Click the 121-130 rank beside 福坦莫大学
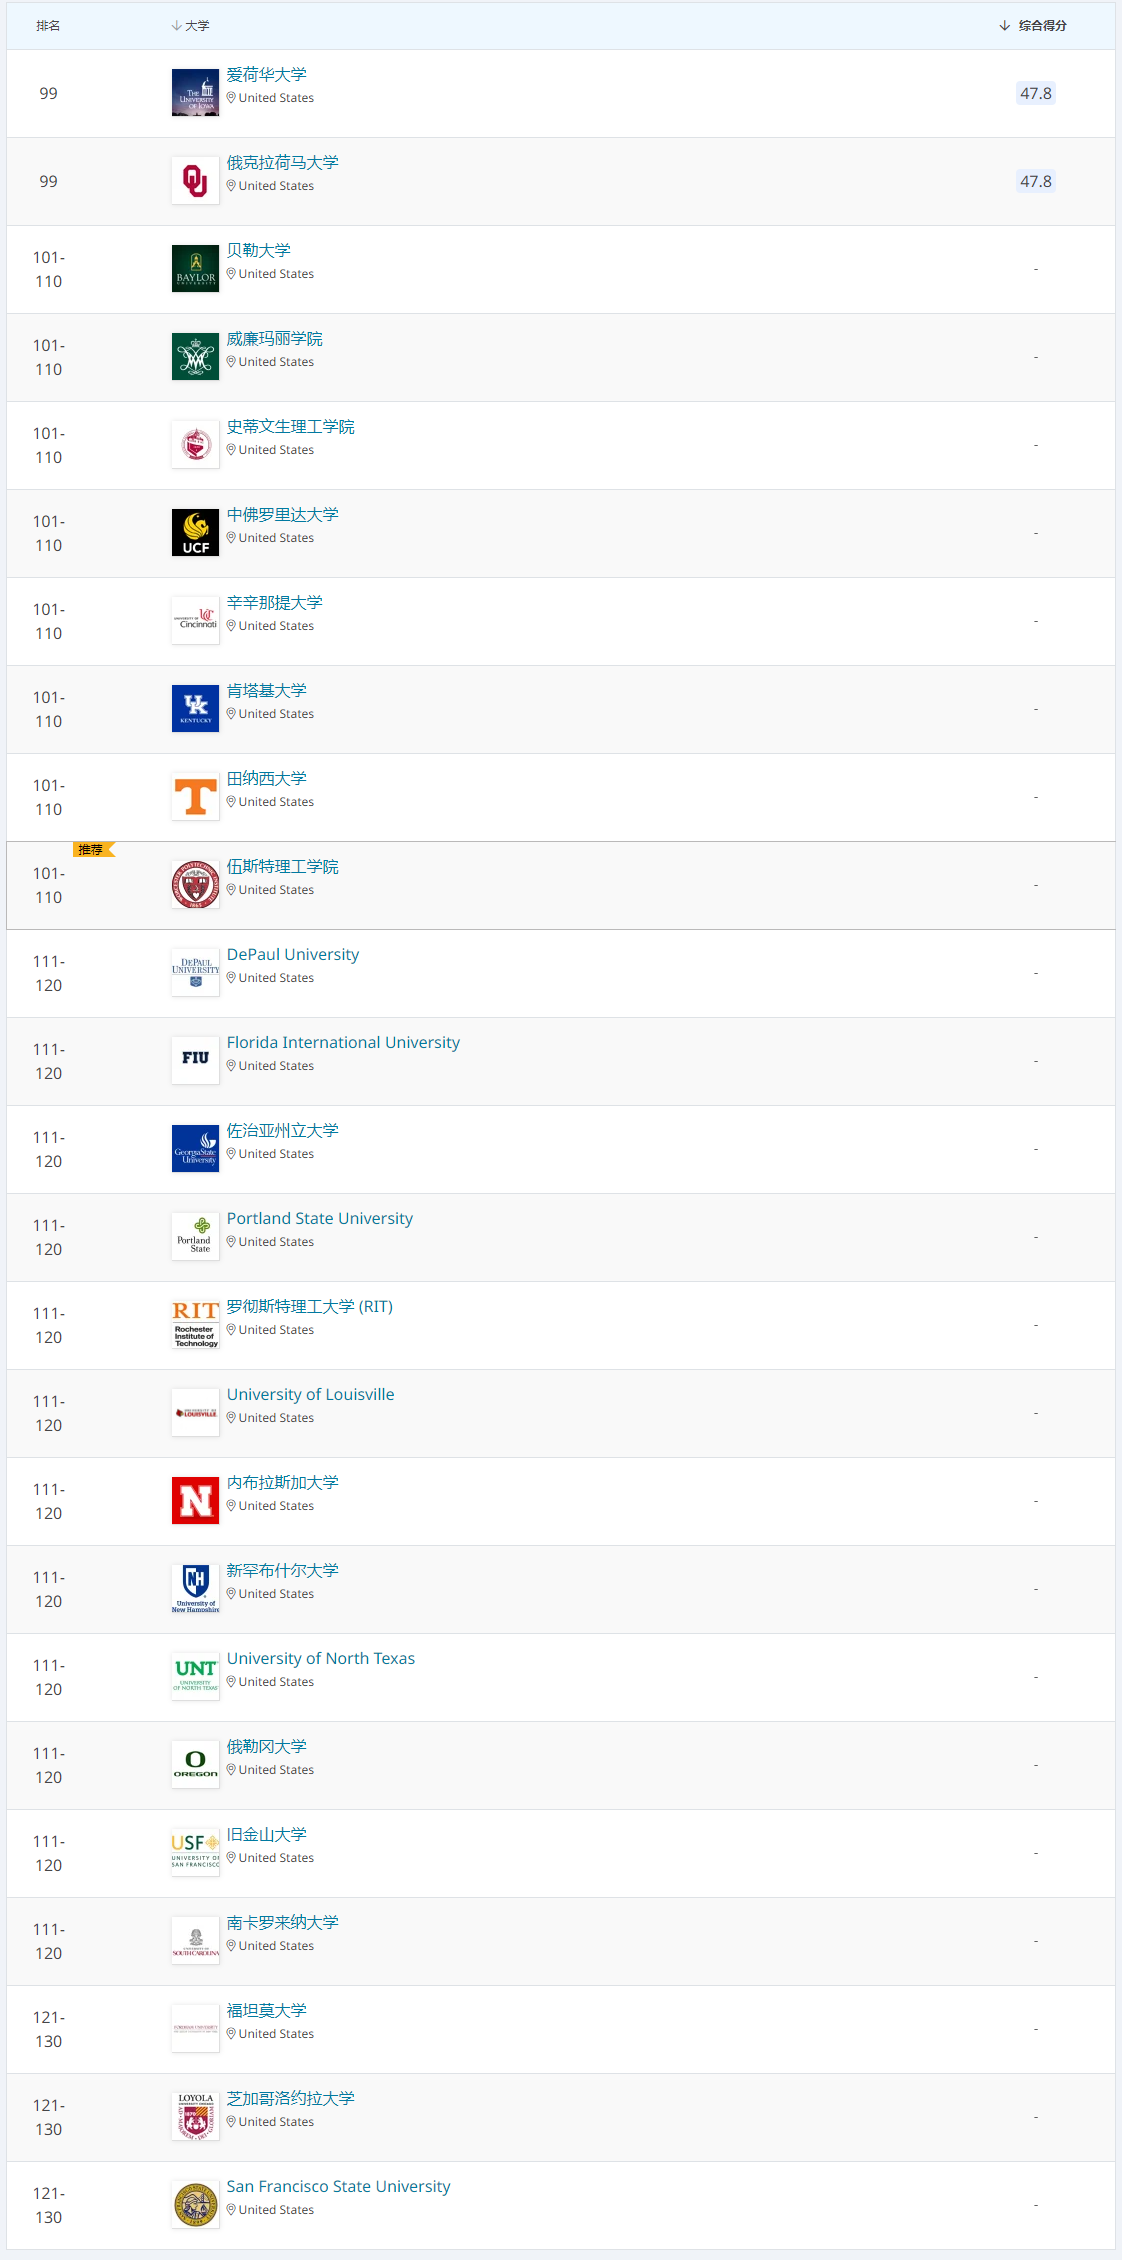This screenshot has height=2260, width=1122. [48, 2029]
